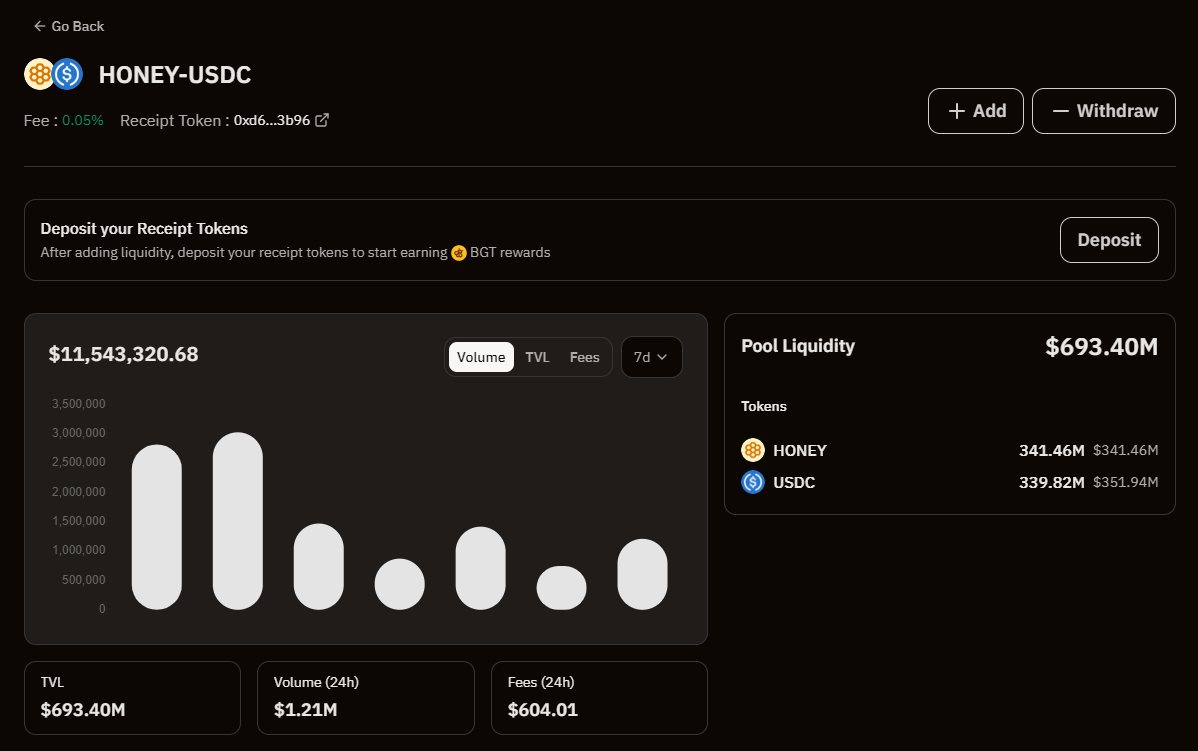Switch chart to Volume view
The width and height of the screenshot is (1198, 751).
tap(481, 357)
